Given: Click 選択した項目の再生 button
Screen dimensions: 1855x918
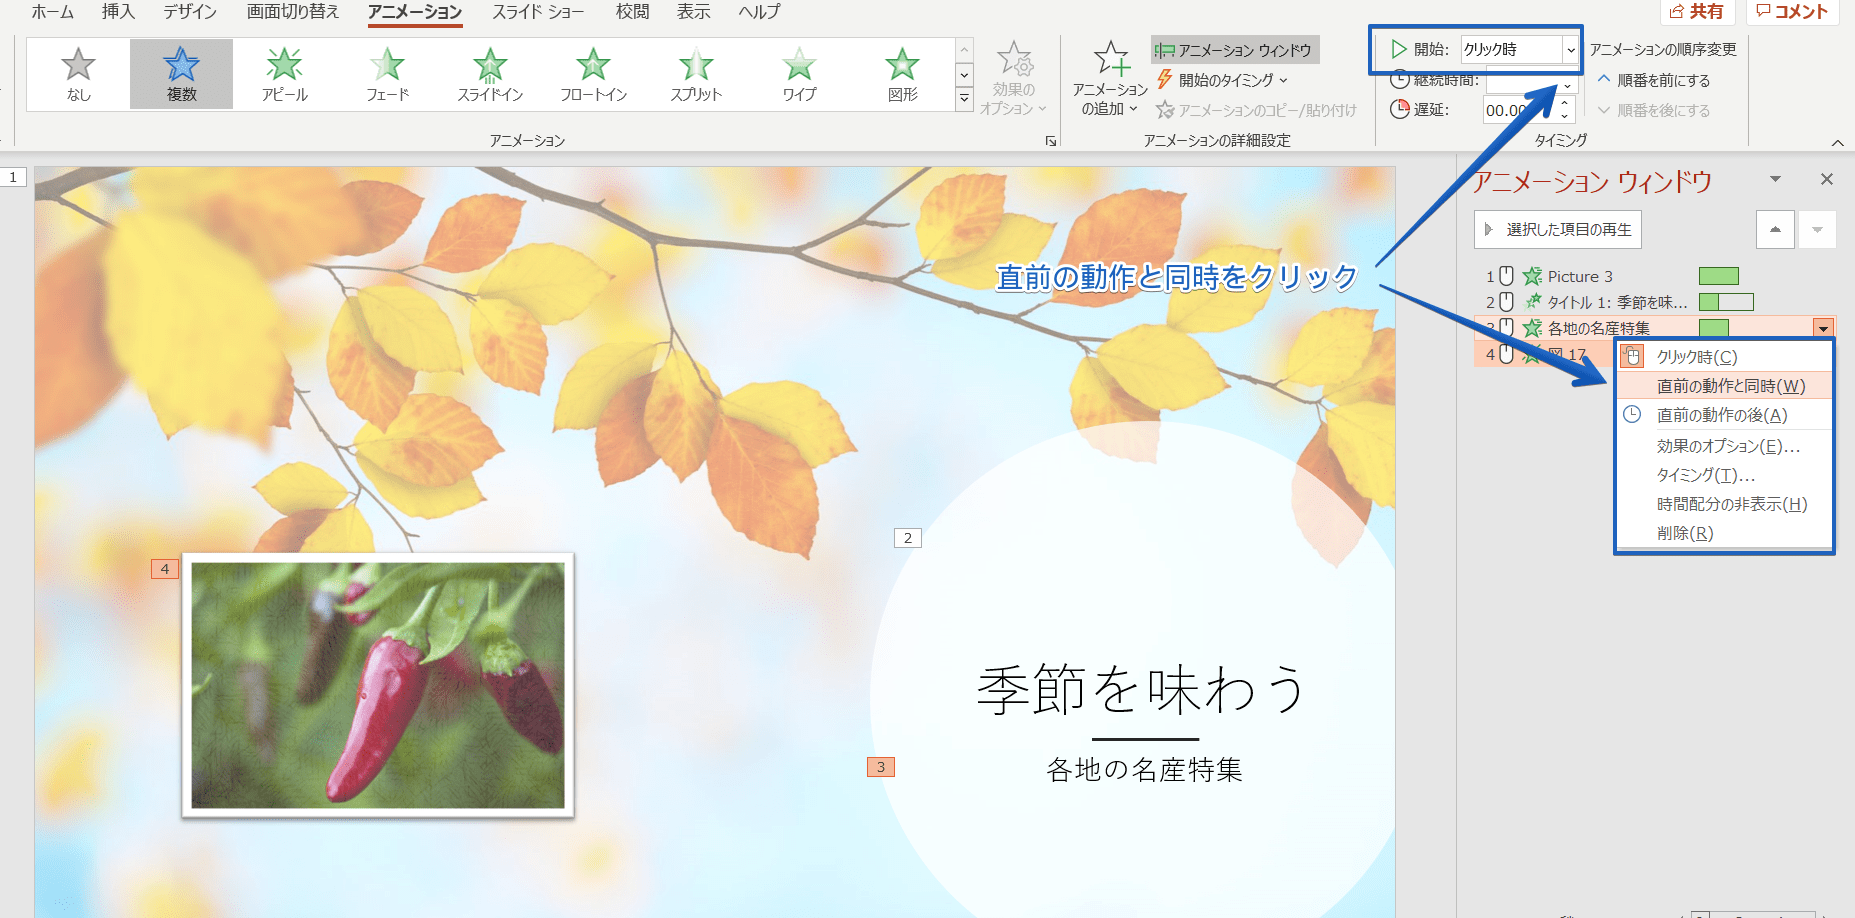Looking at the screenshot, I should pyautogui.click(x=1557, y=229).
